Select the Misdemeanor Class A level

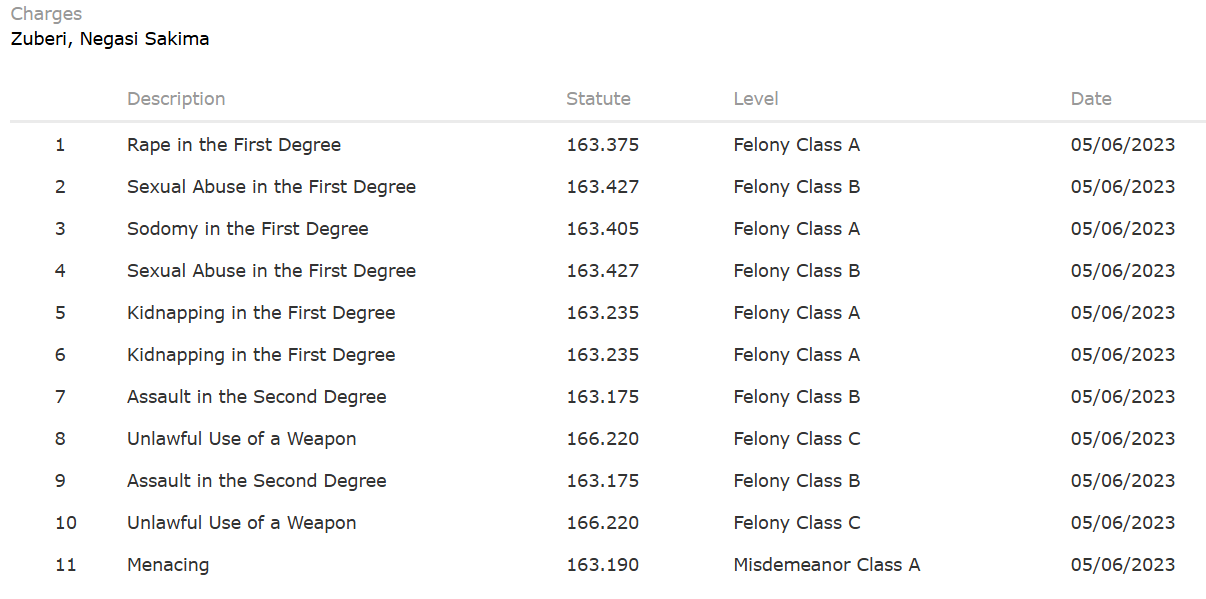(x=826, y=565)
